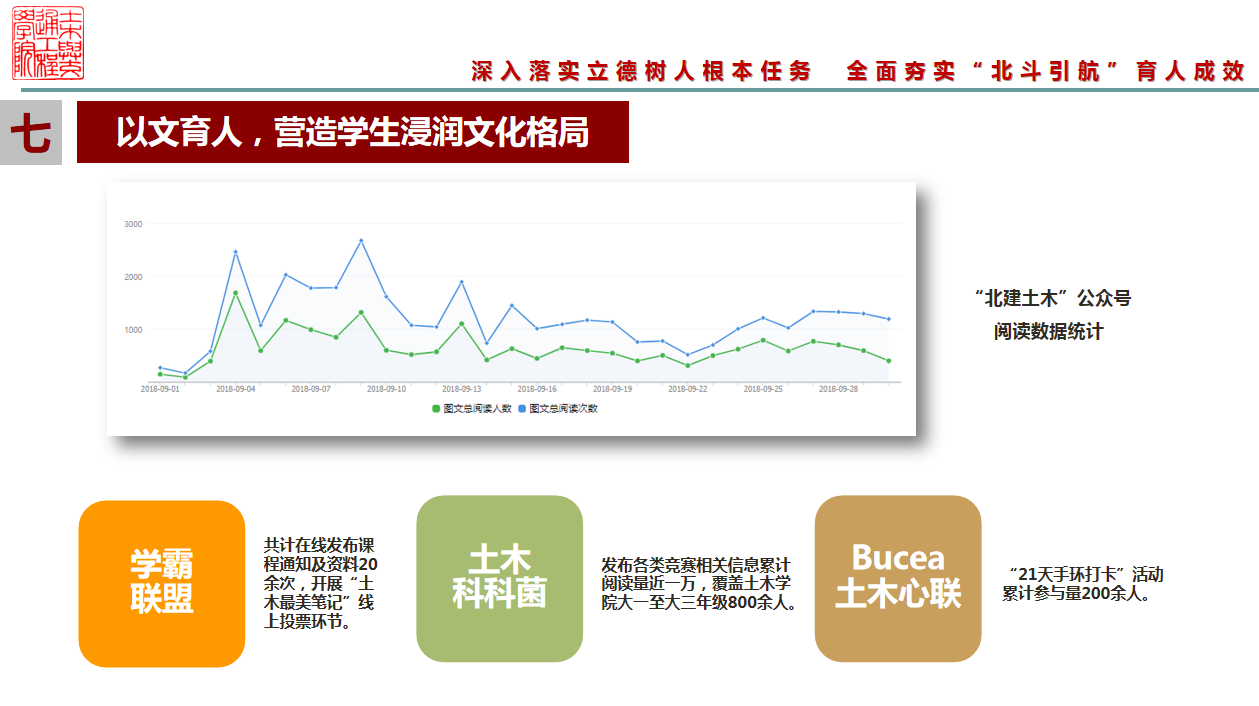This screenshot has height=706, width=1259.
Task: Click the header text 深入落实立德树人根本任务
Action: click(641, 71)
